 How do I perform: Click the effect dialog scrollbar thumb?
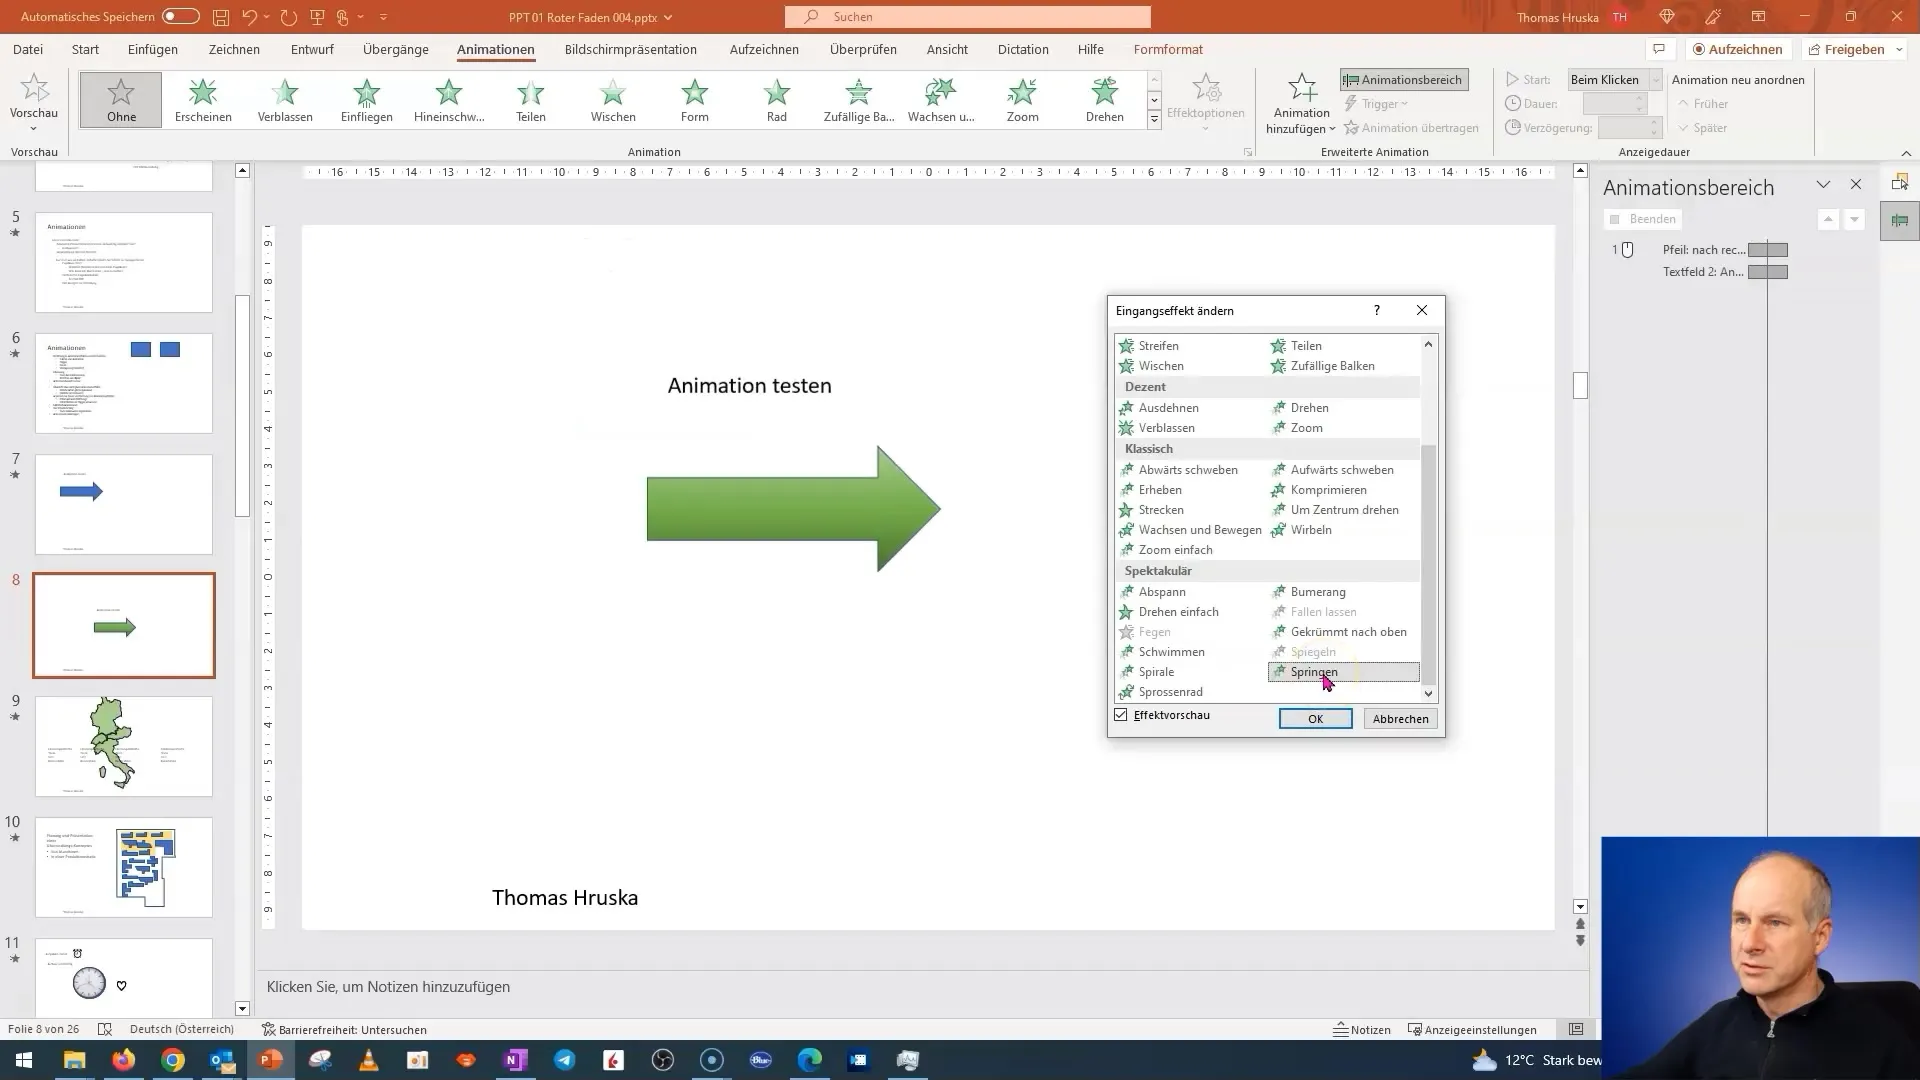point(1428,565)
